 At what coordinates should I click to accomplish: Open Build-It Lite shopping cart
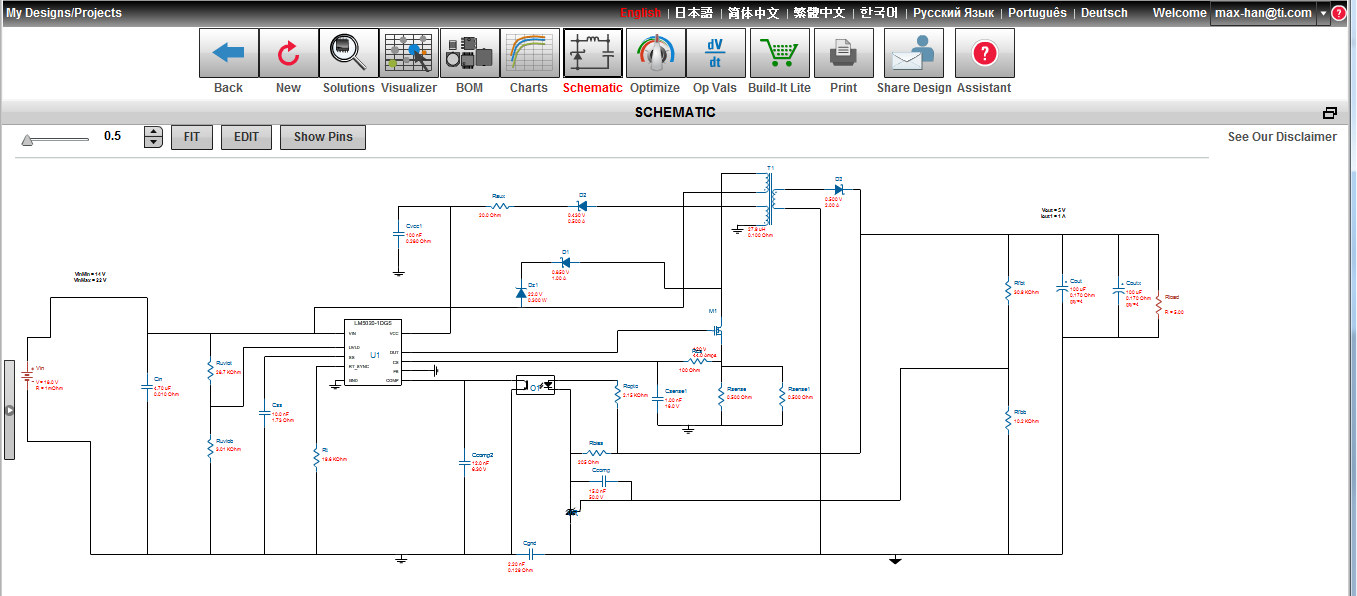tap(780, 53)
